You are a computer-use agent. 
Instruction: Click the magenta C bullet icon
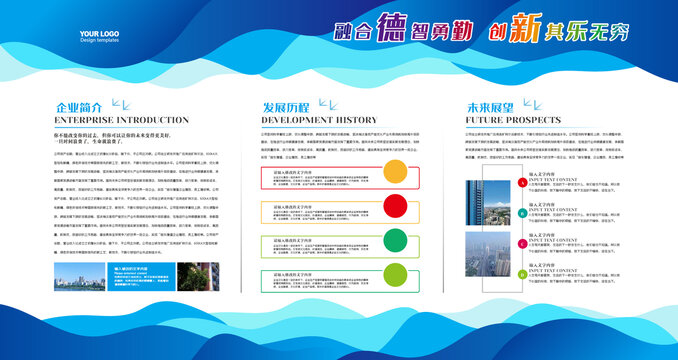pos(522,243)
